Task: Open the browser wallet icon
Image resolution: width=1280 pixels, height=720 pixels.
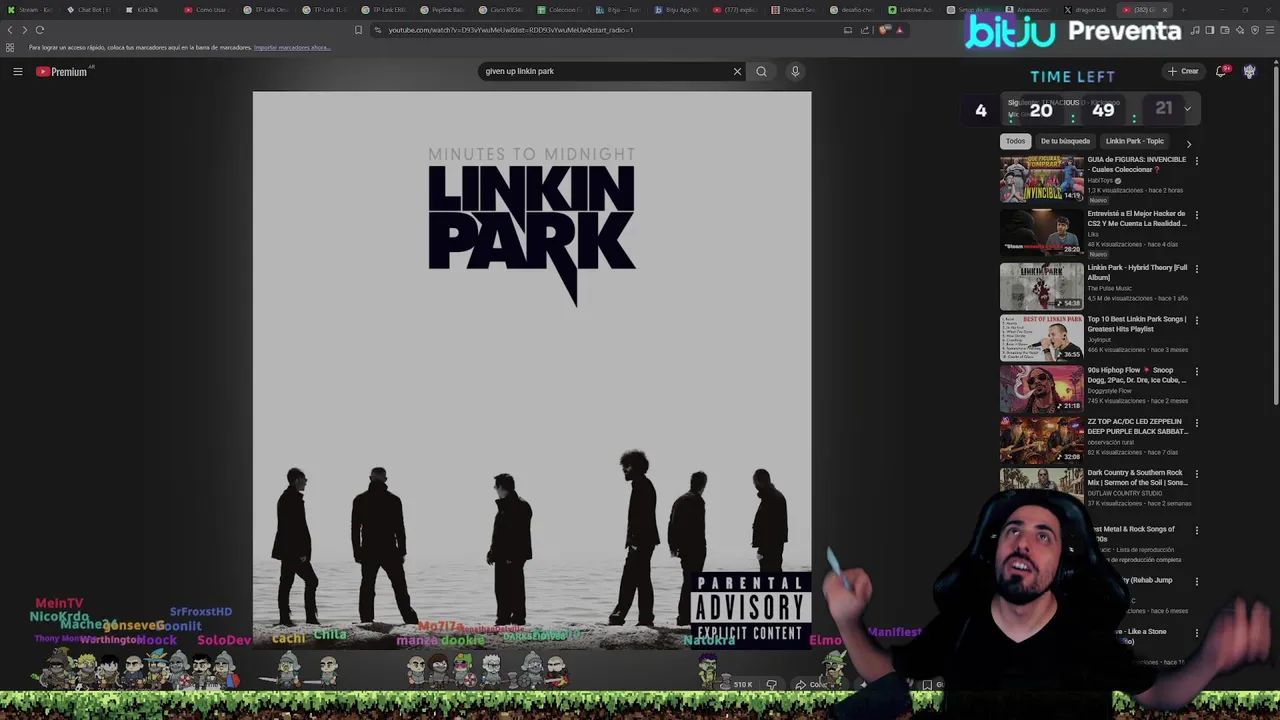Action: [x=1224, y=30]
